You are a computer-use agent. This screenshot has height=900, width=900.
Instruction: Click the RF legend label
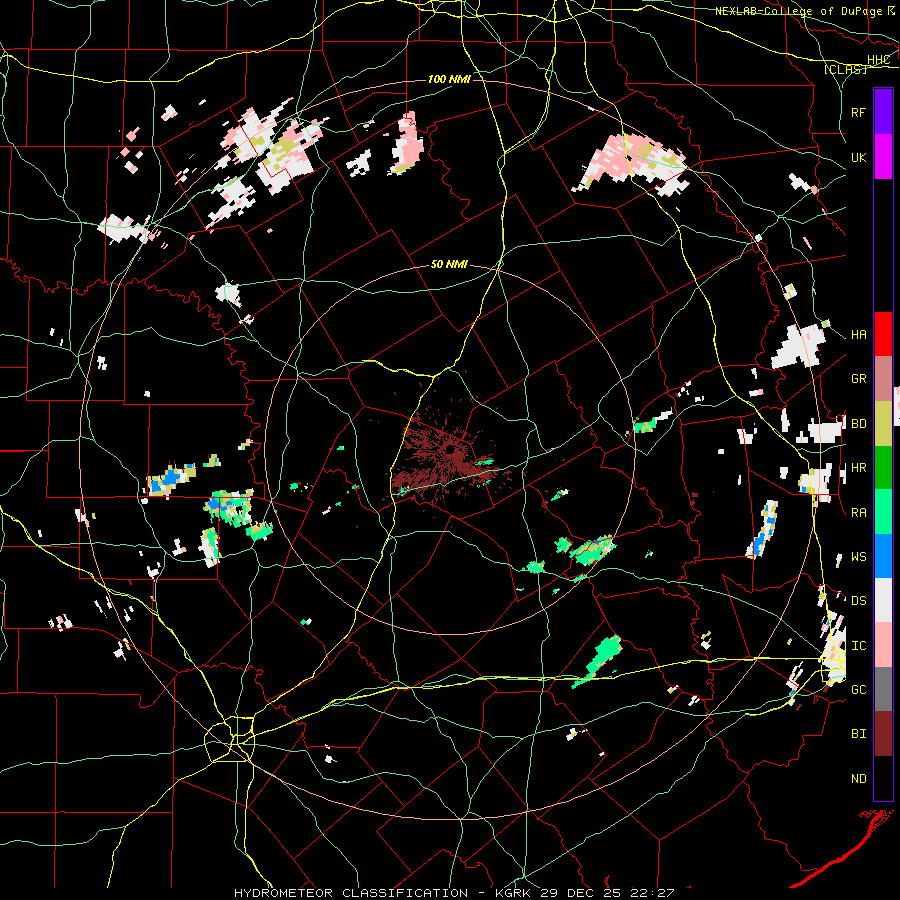(x=858, y=112)
